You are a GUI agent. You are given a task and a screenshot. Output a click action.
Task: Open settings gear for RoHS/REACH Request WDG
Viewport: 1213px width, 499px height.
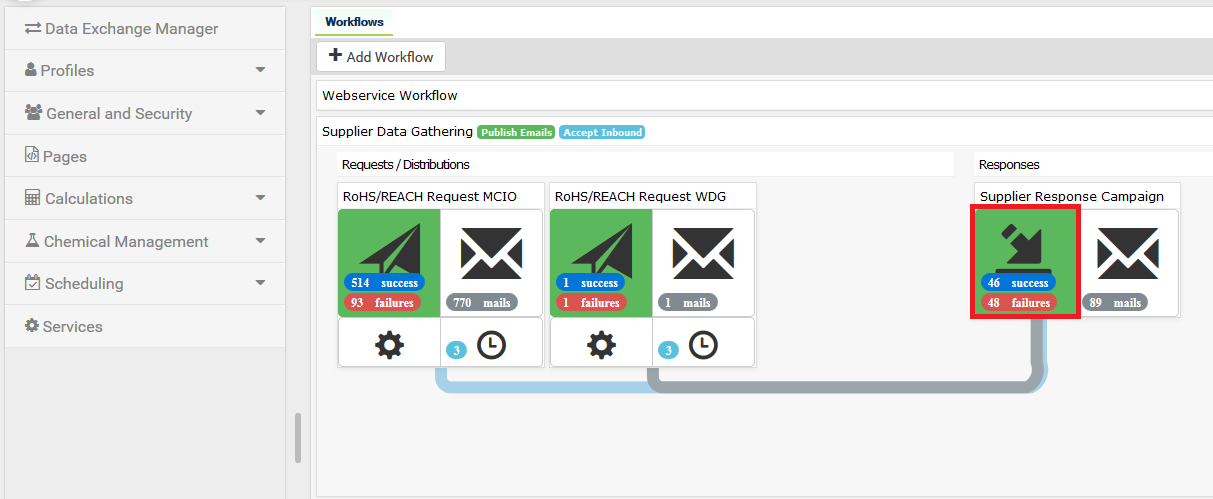coord(601,346)
